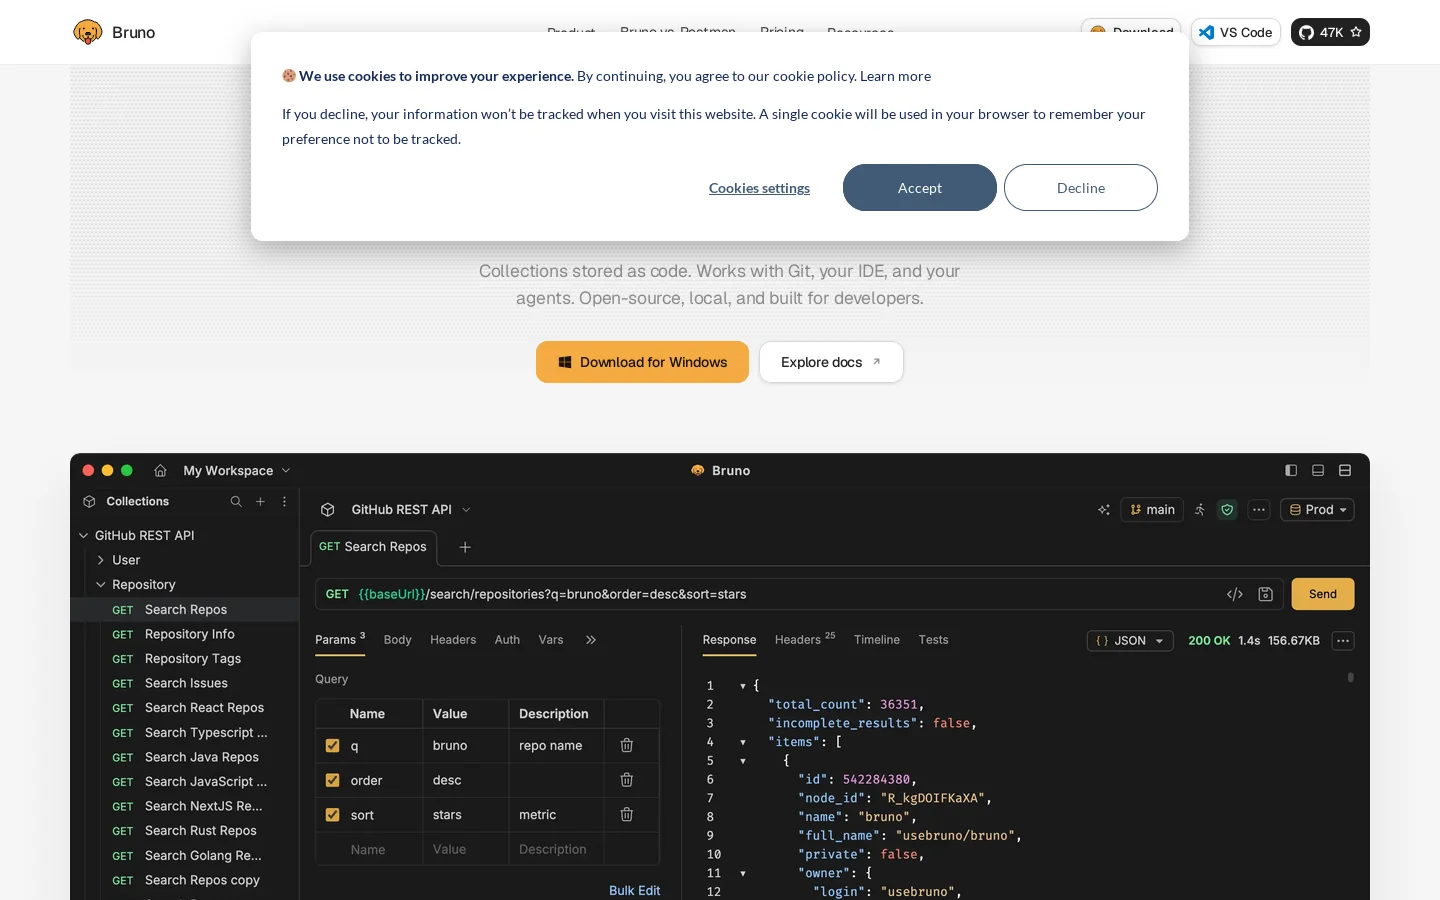This screenshot has height=900, width=1440.
Task: Uncheck the sort parameter checkbox
Action: [x=333, y=814]
